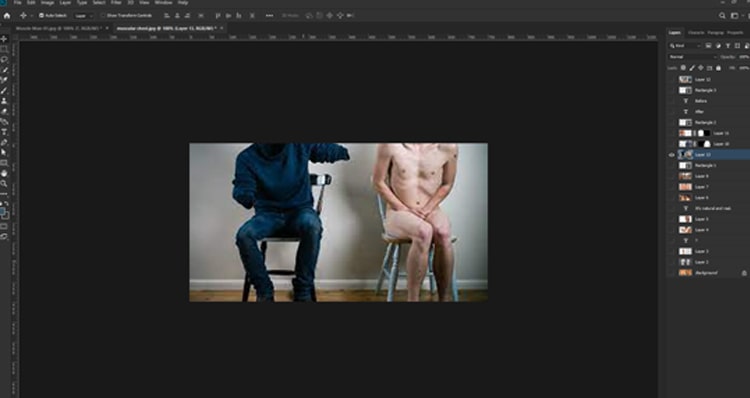The width and height of the screenshot is (750, 398).
Task: Toggle Lock all padlock
Action: point(718,68)
